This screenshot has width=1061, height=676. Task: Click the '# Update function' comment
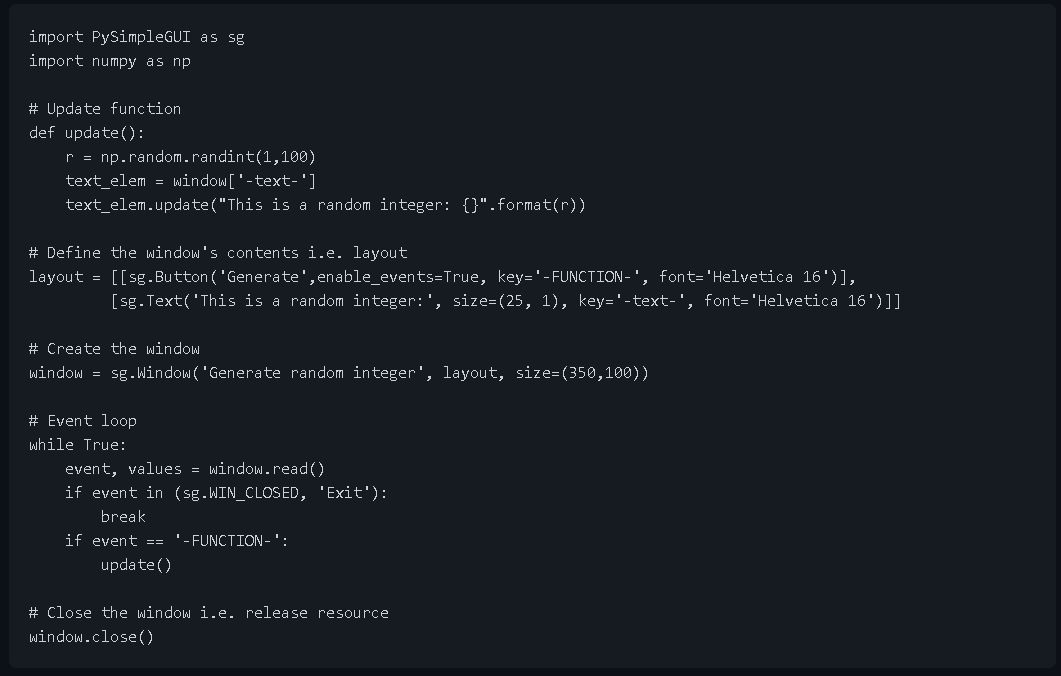[105, 109]
